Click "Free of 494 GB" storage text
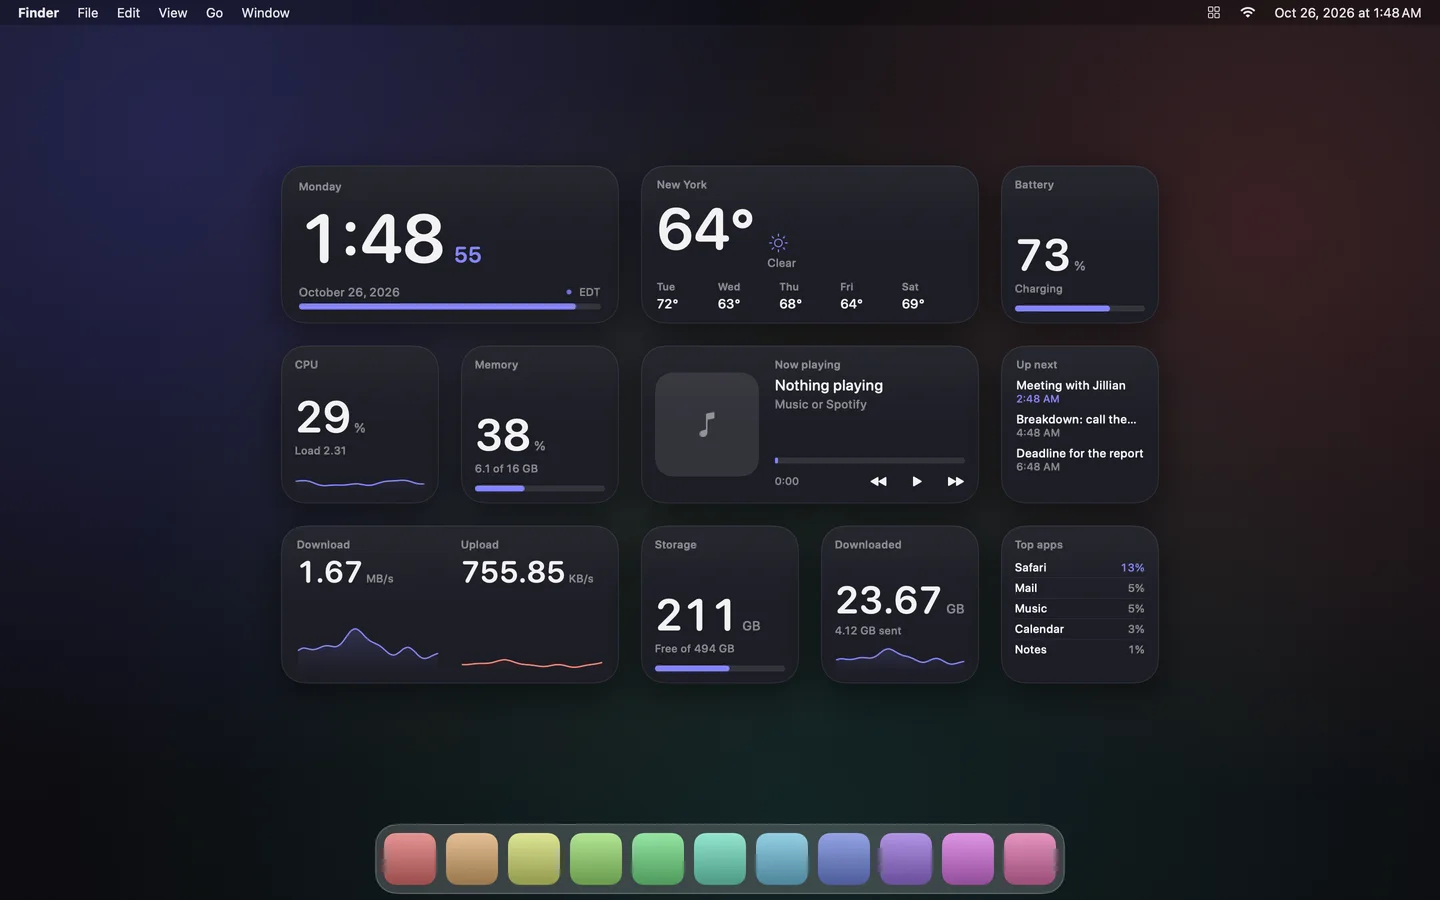Viewport: 1440px width, 900px height. point(695,649)
